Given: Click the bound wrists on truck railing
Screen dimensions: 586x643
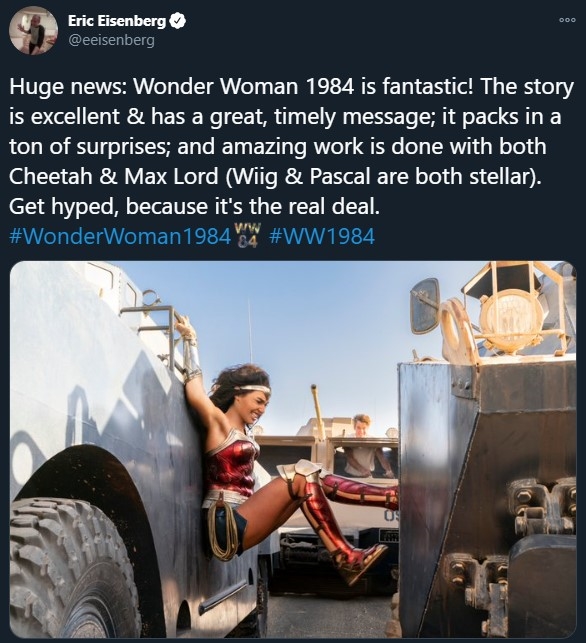Looking at the screenshot, I should [x=185, y=329].
